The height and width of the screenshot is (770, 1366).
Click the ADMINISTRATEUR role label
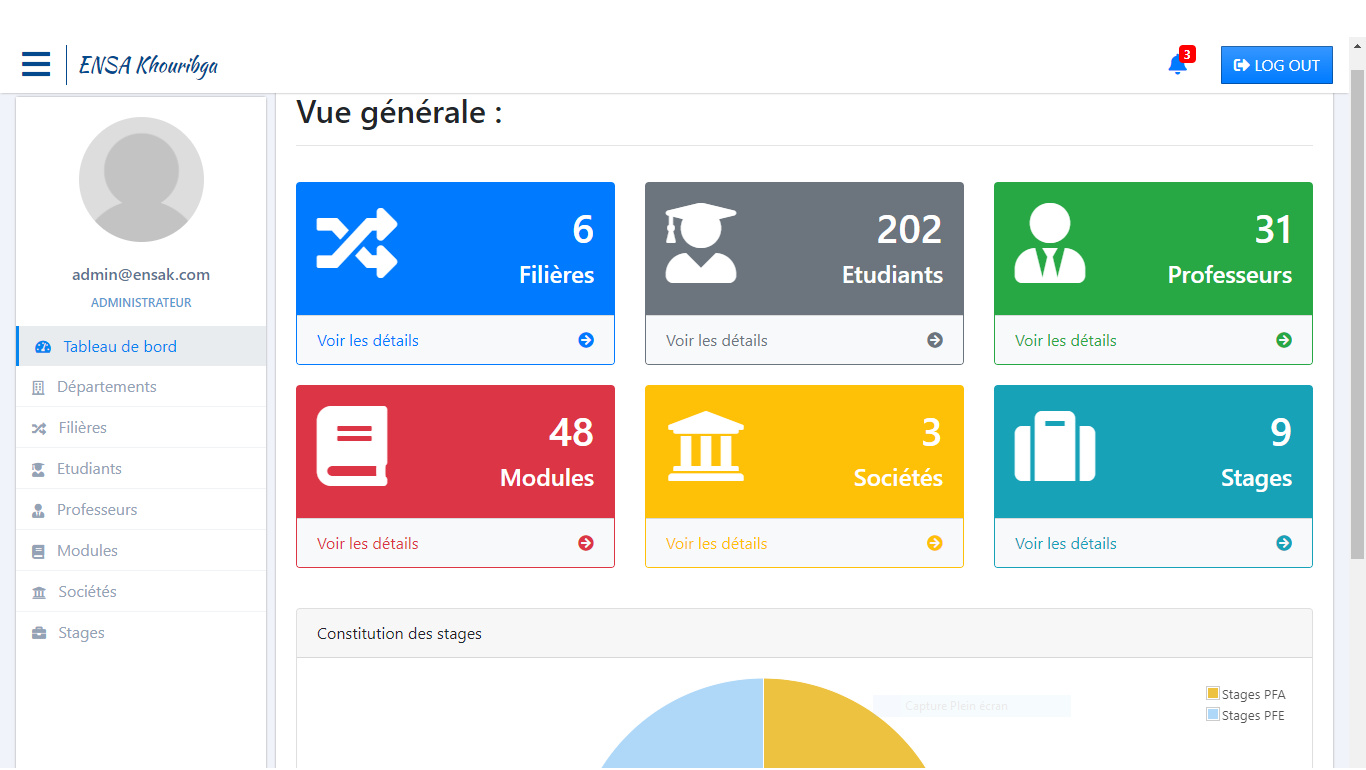tap(141, 303)
